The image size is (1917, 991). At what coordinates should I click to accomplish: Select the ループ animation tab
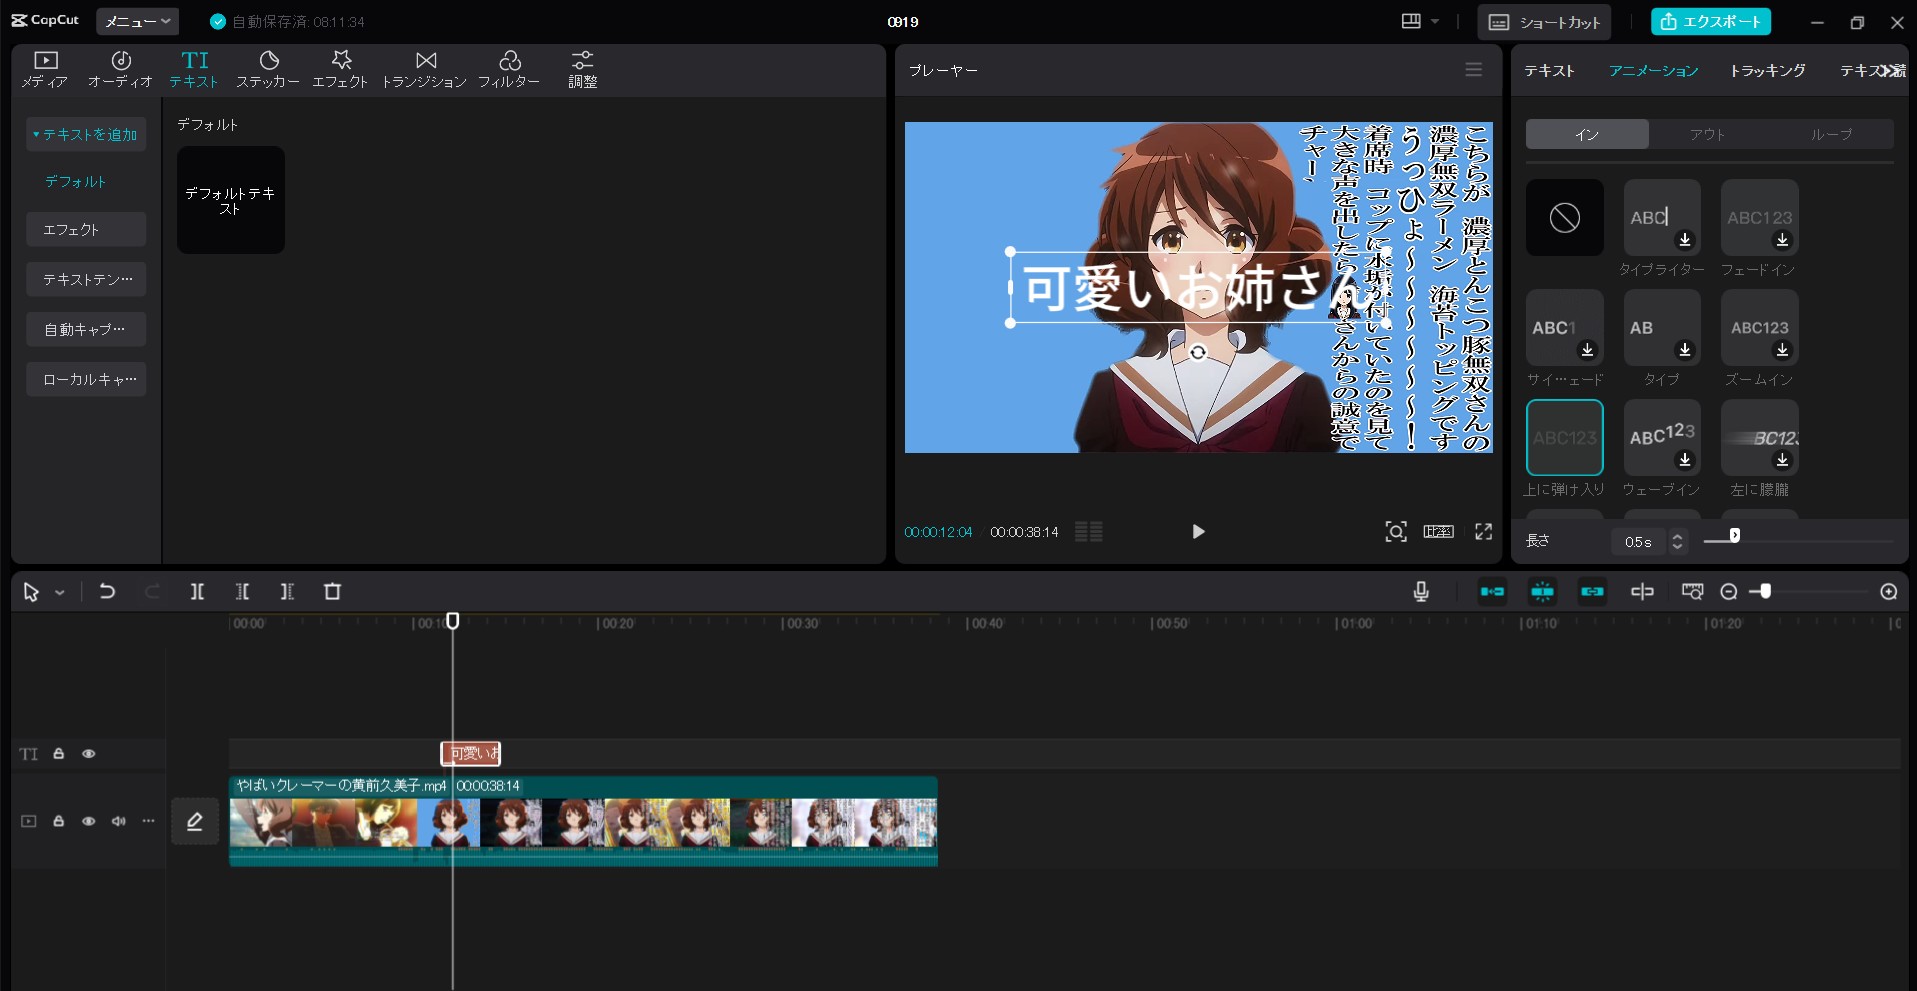(x=1831, y=134)
